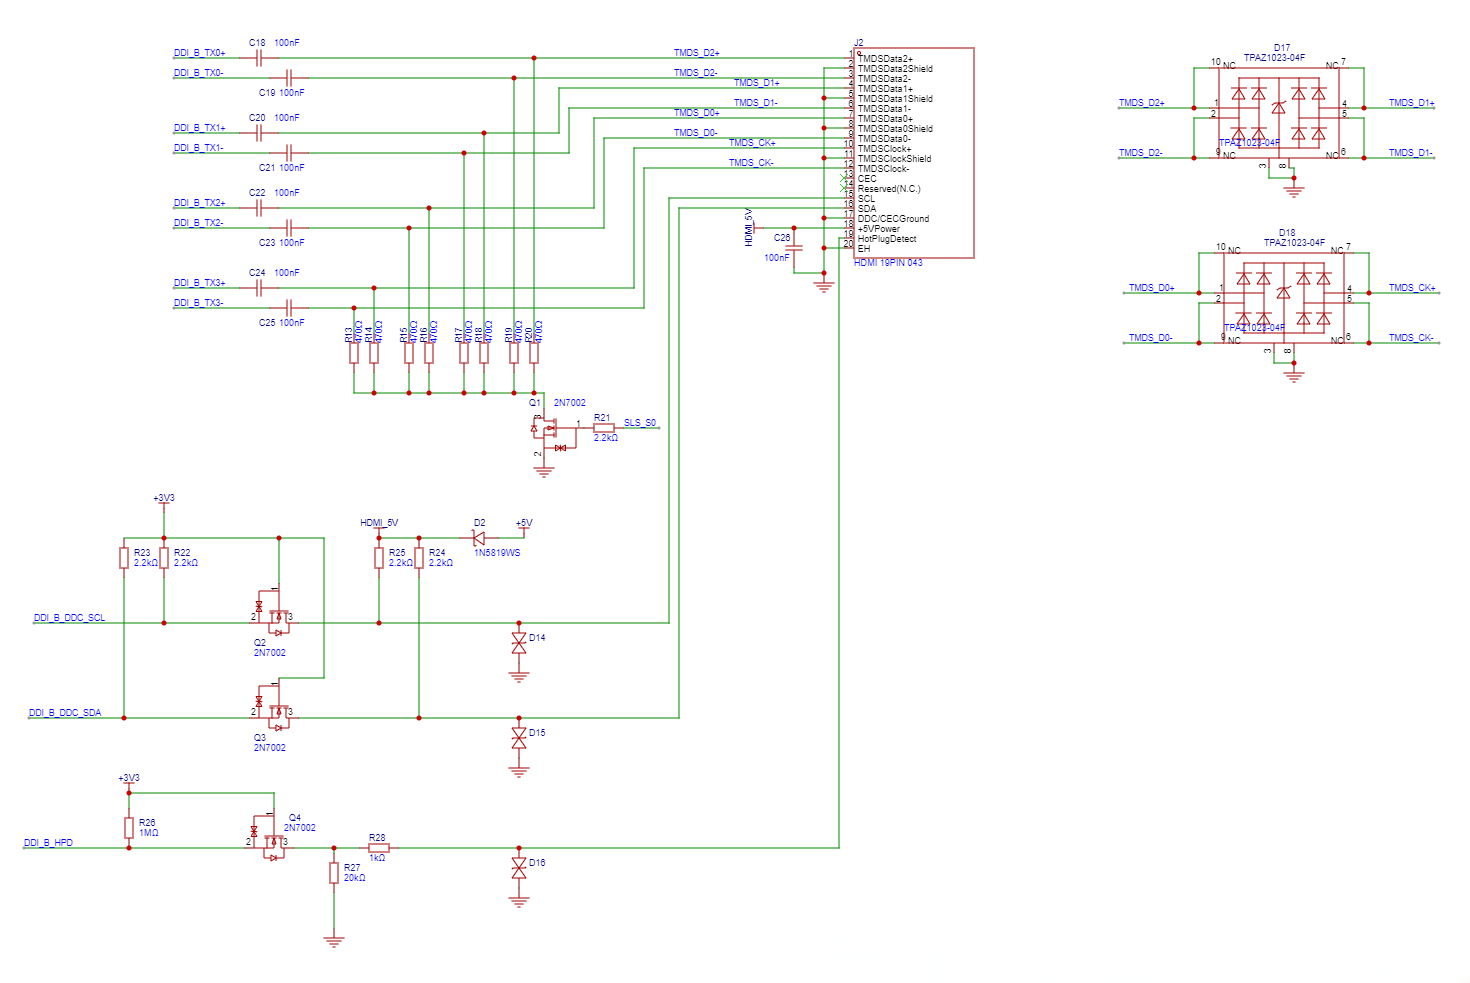This screenshot has width=1470, height=983.
Task: Click the Q4 2N7002 MOSFET symbol
Action: [272, 838]
